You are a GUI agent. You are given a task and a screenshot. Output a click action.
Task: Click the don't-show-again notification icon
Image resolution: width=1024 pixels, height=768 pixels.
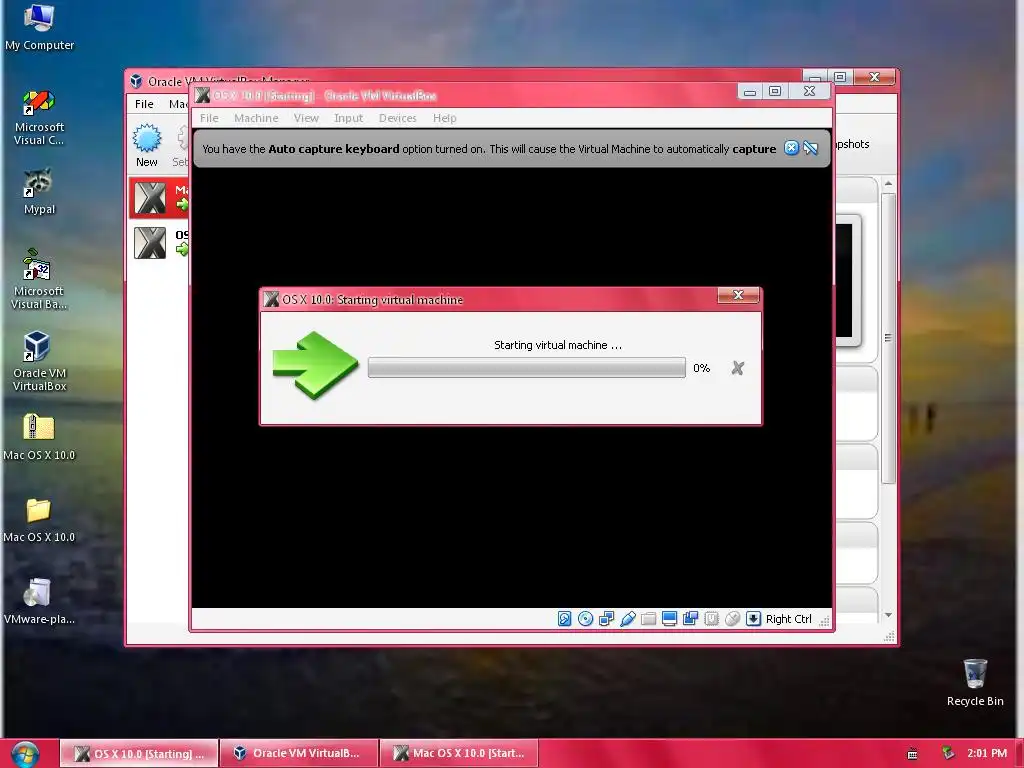click(x=810, y=148)
